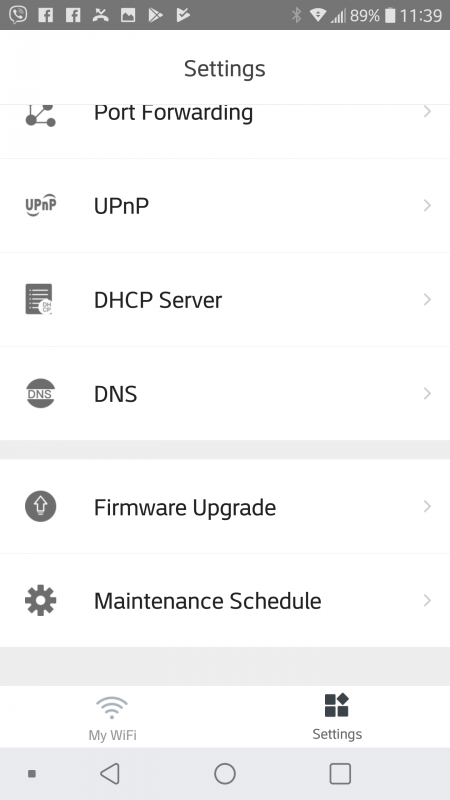Viewport: 450px width, 800px height.
Task: Open the DHCP Server settings entry
Action: [x=225, y=299]
